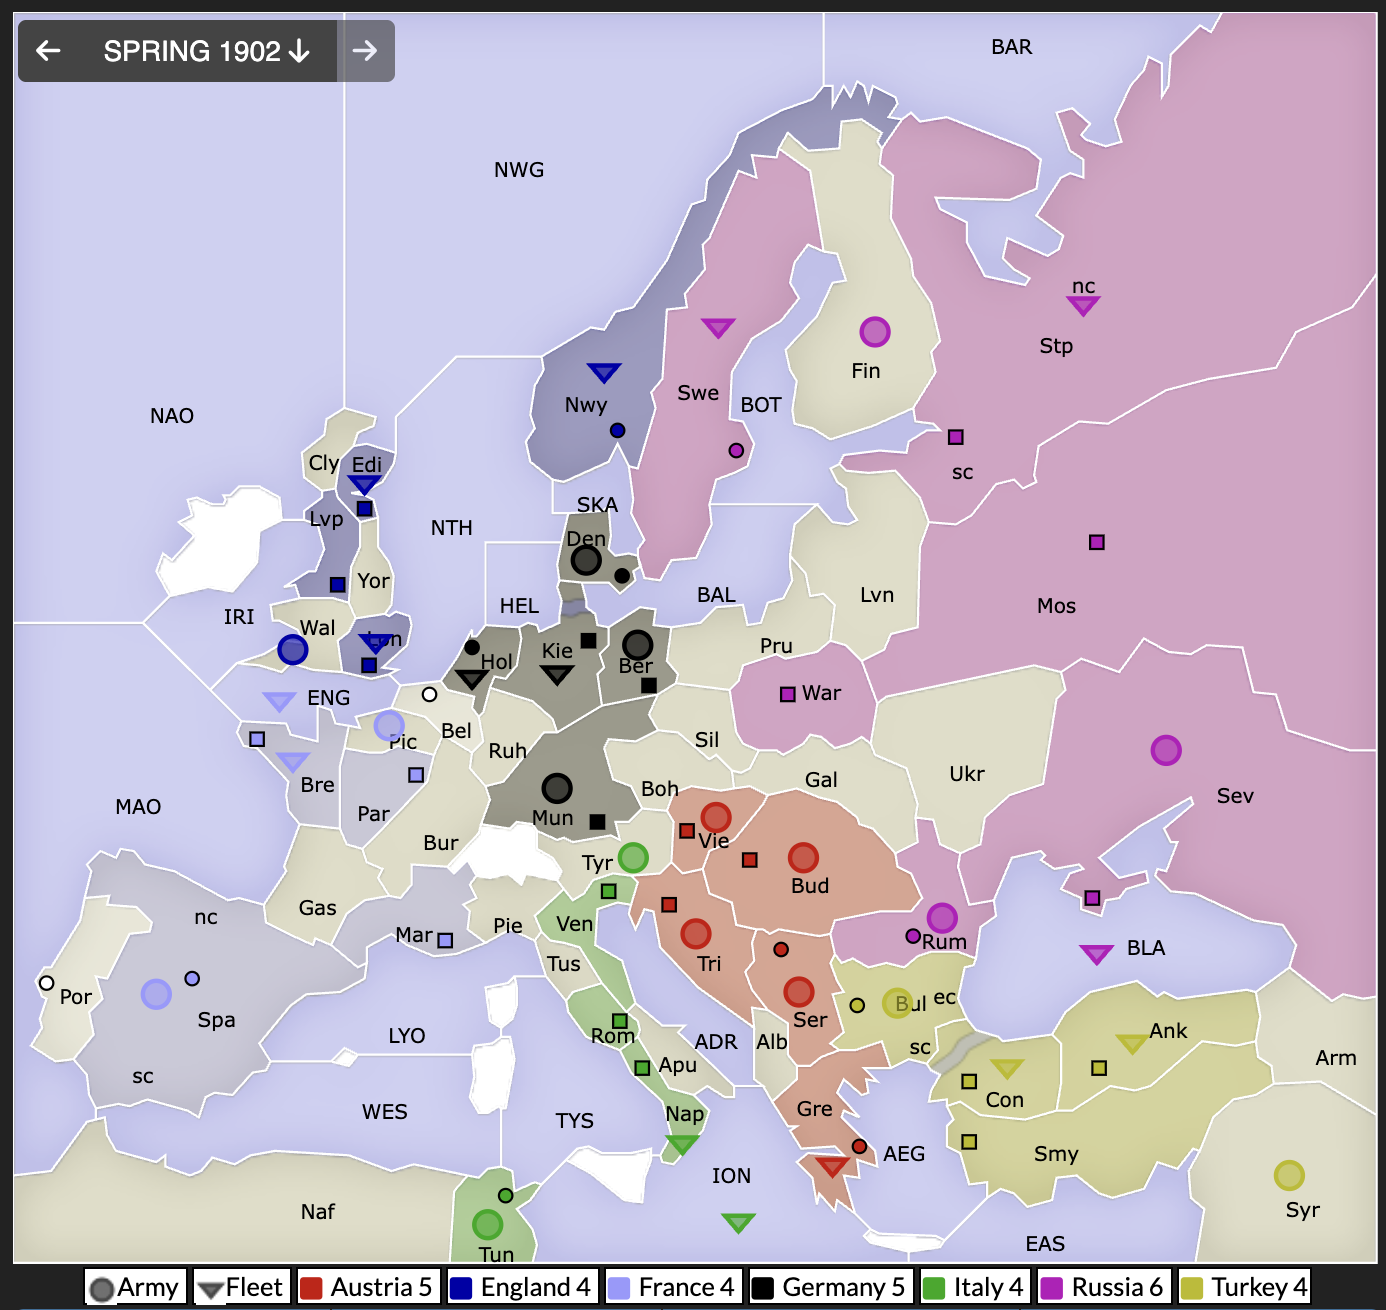Click the Russia 6 legend entry
The width and height of the screenshot is (1386, 1310).
pos(1104,1287)
